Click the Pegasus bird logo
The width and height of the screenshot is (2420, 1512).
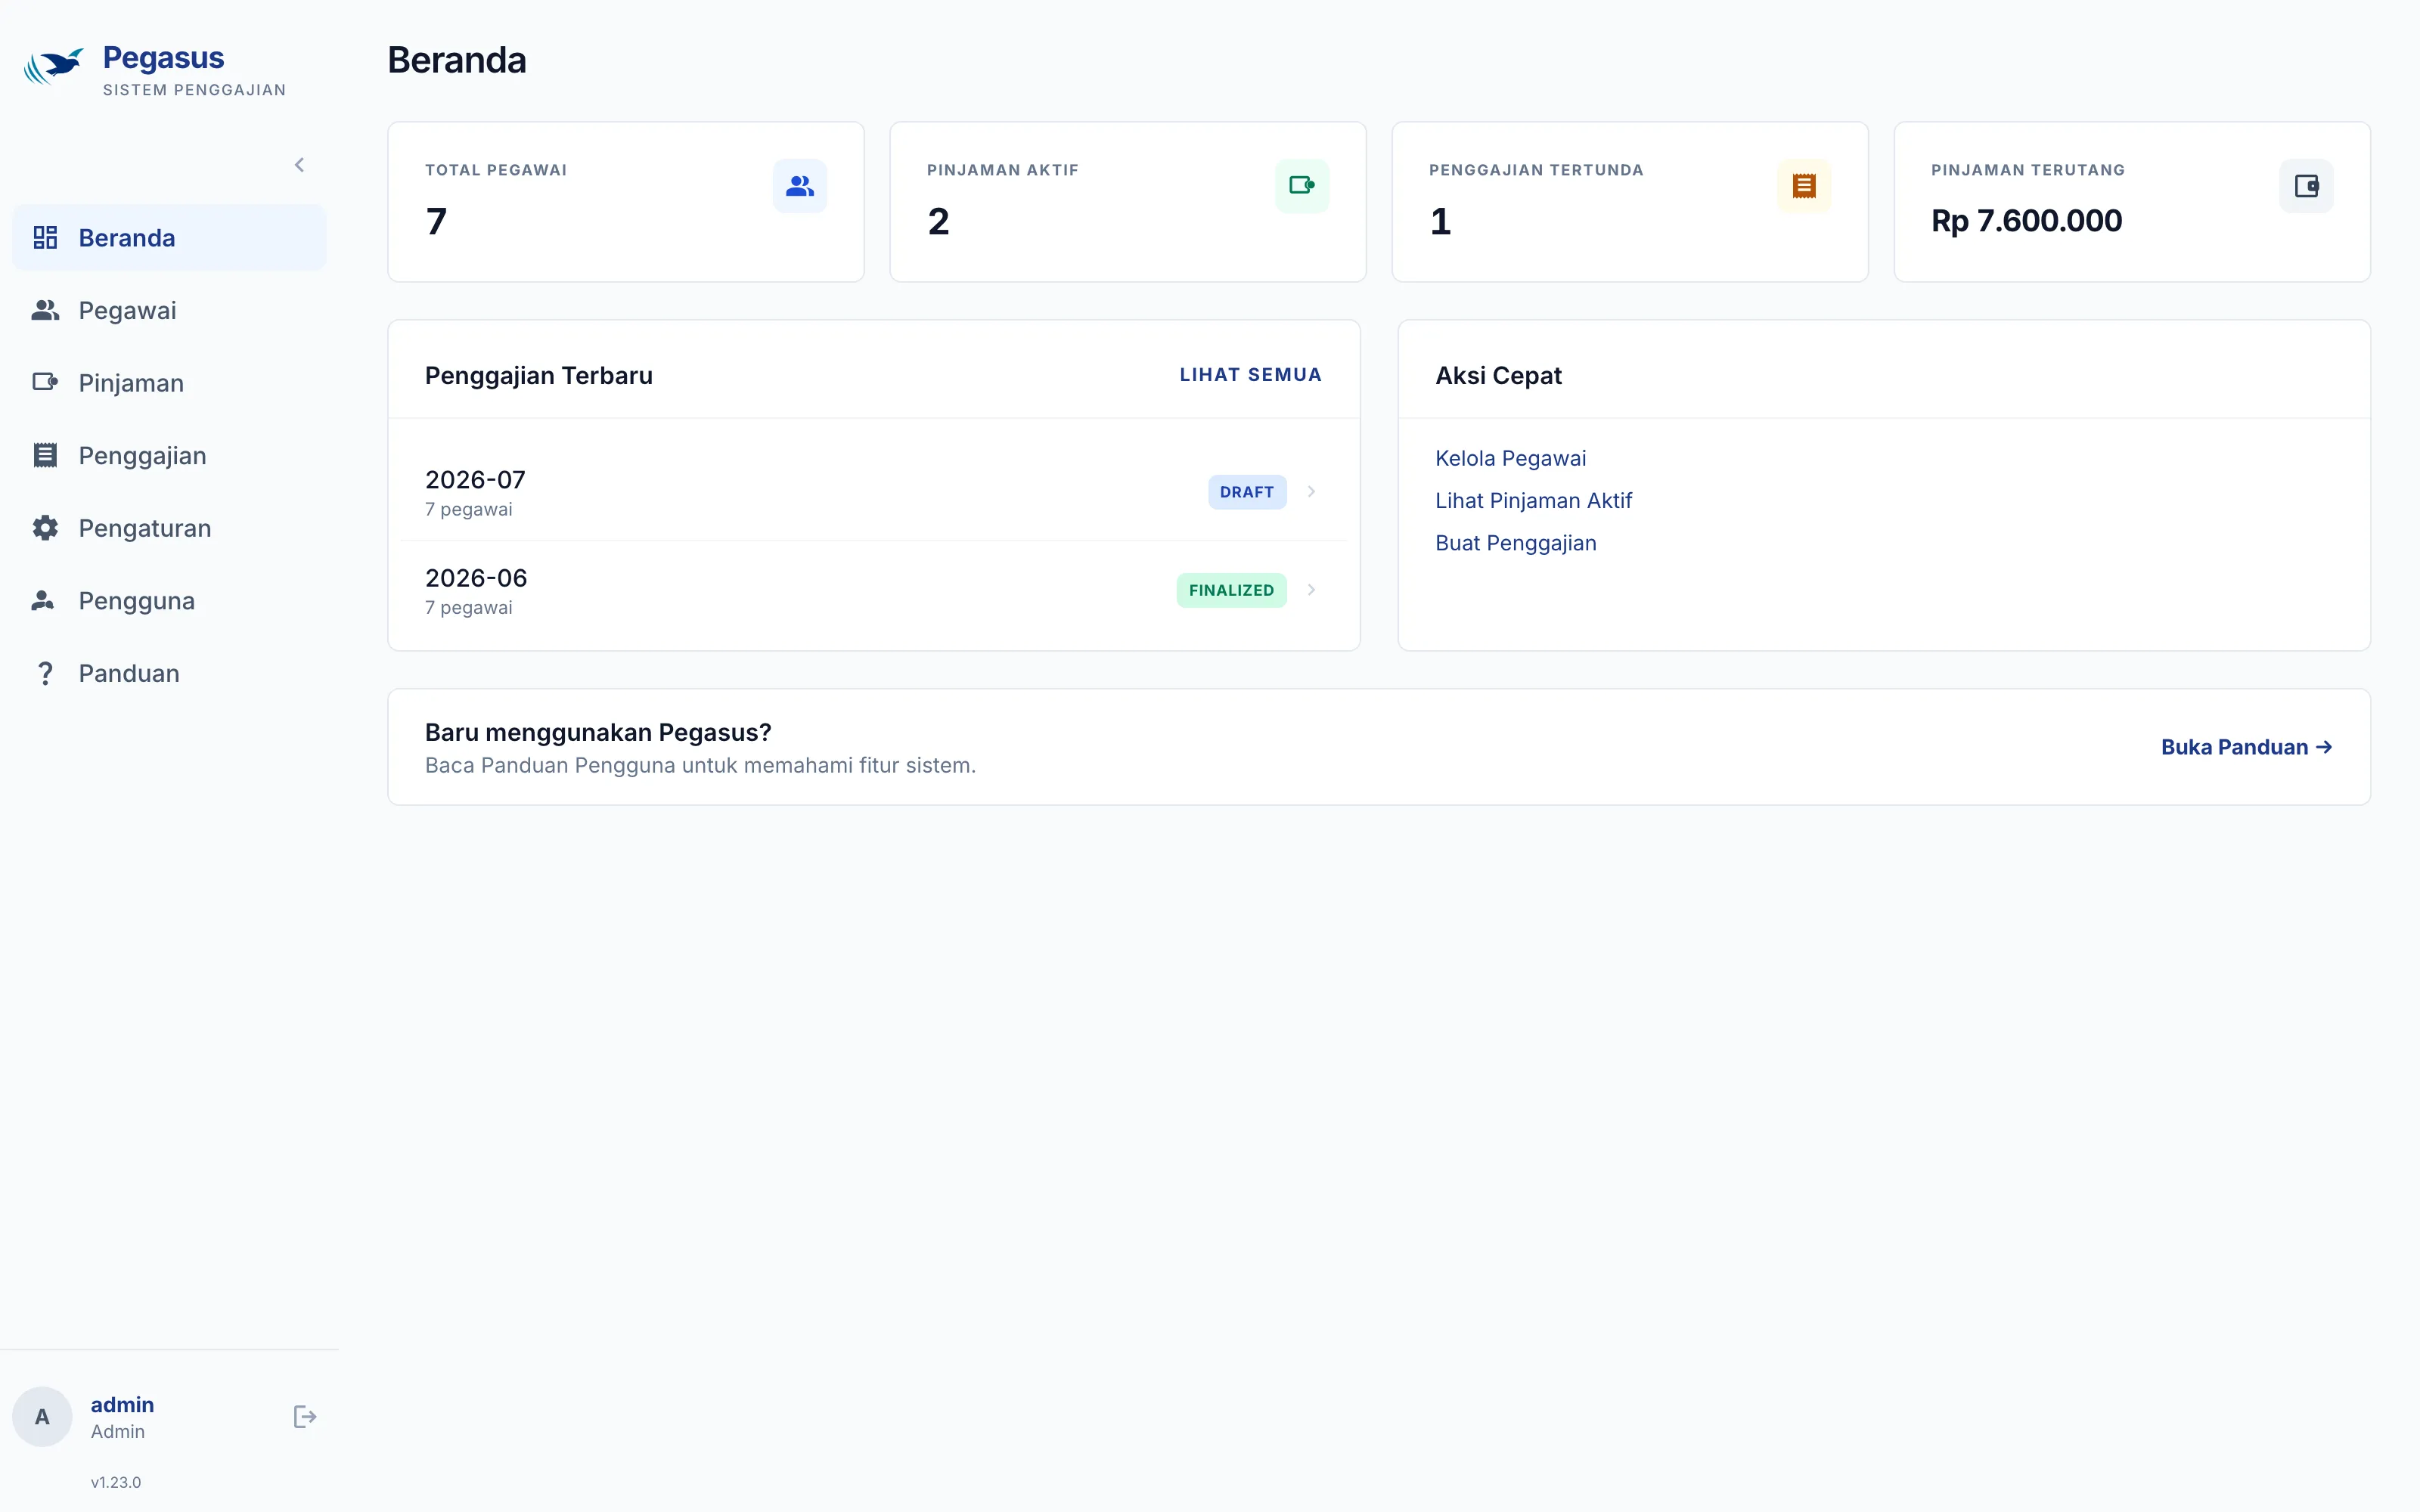tap(53, 67)
